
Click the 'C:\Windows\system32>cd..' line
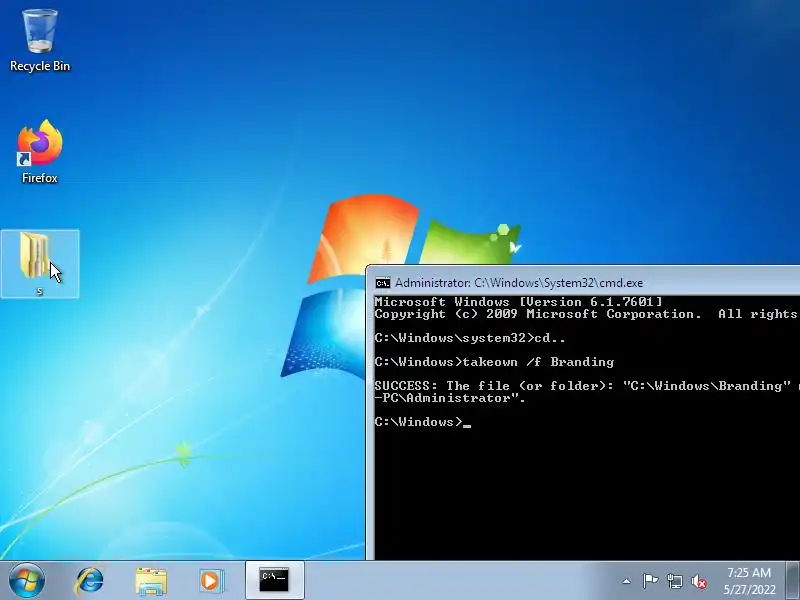[469, 338]
